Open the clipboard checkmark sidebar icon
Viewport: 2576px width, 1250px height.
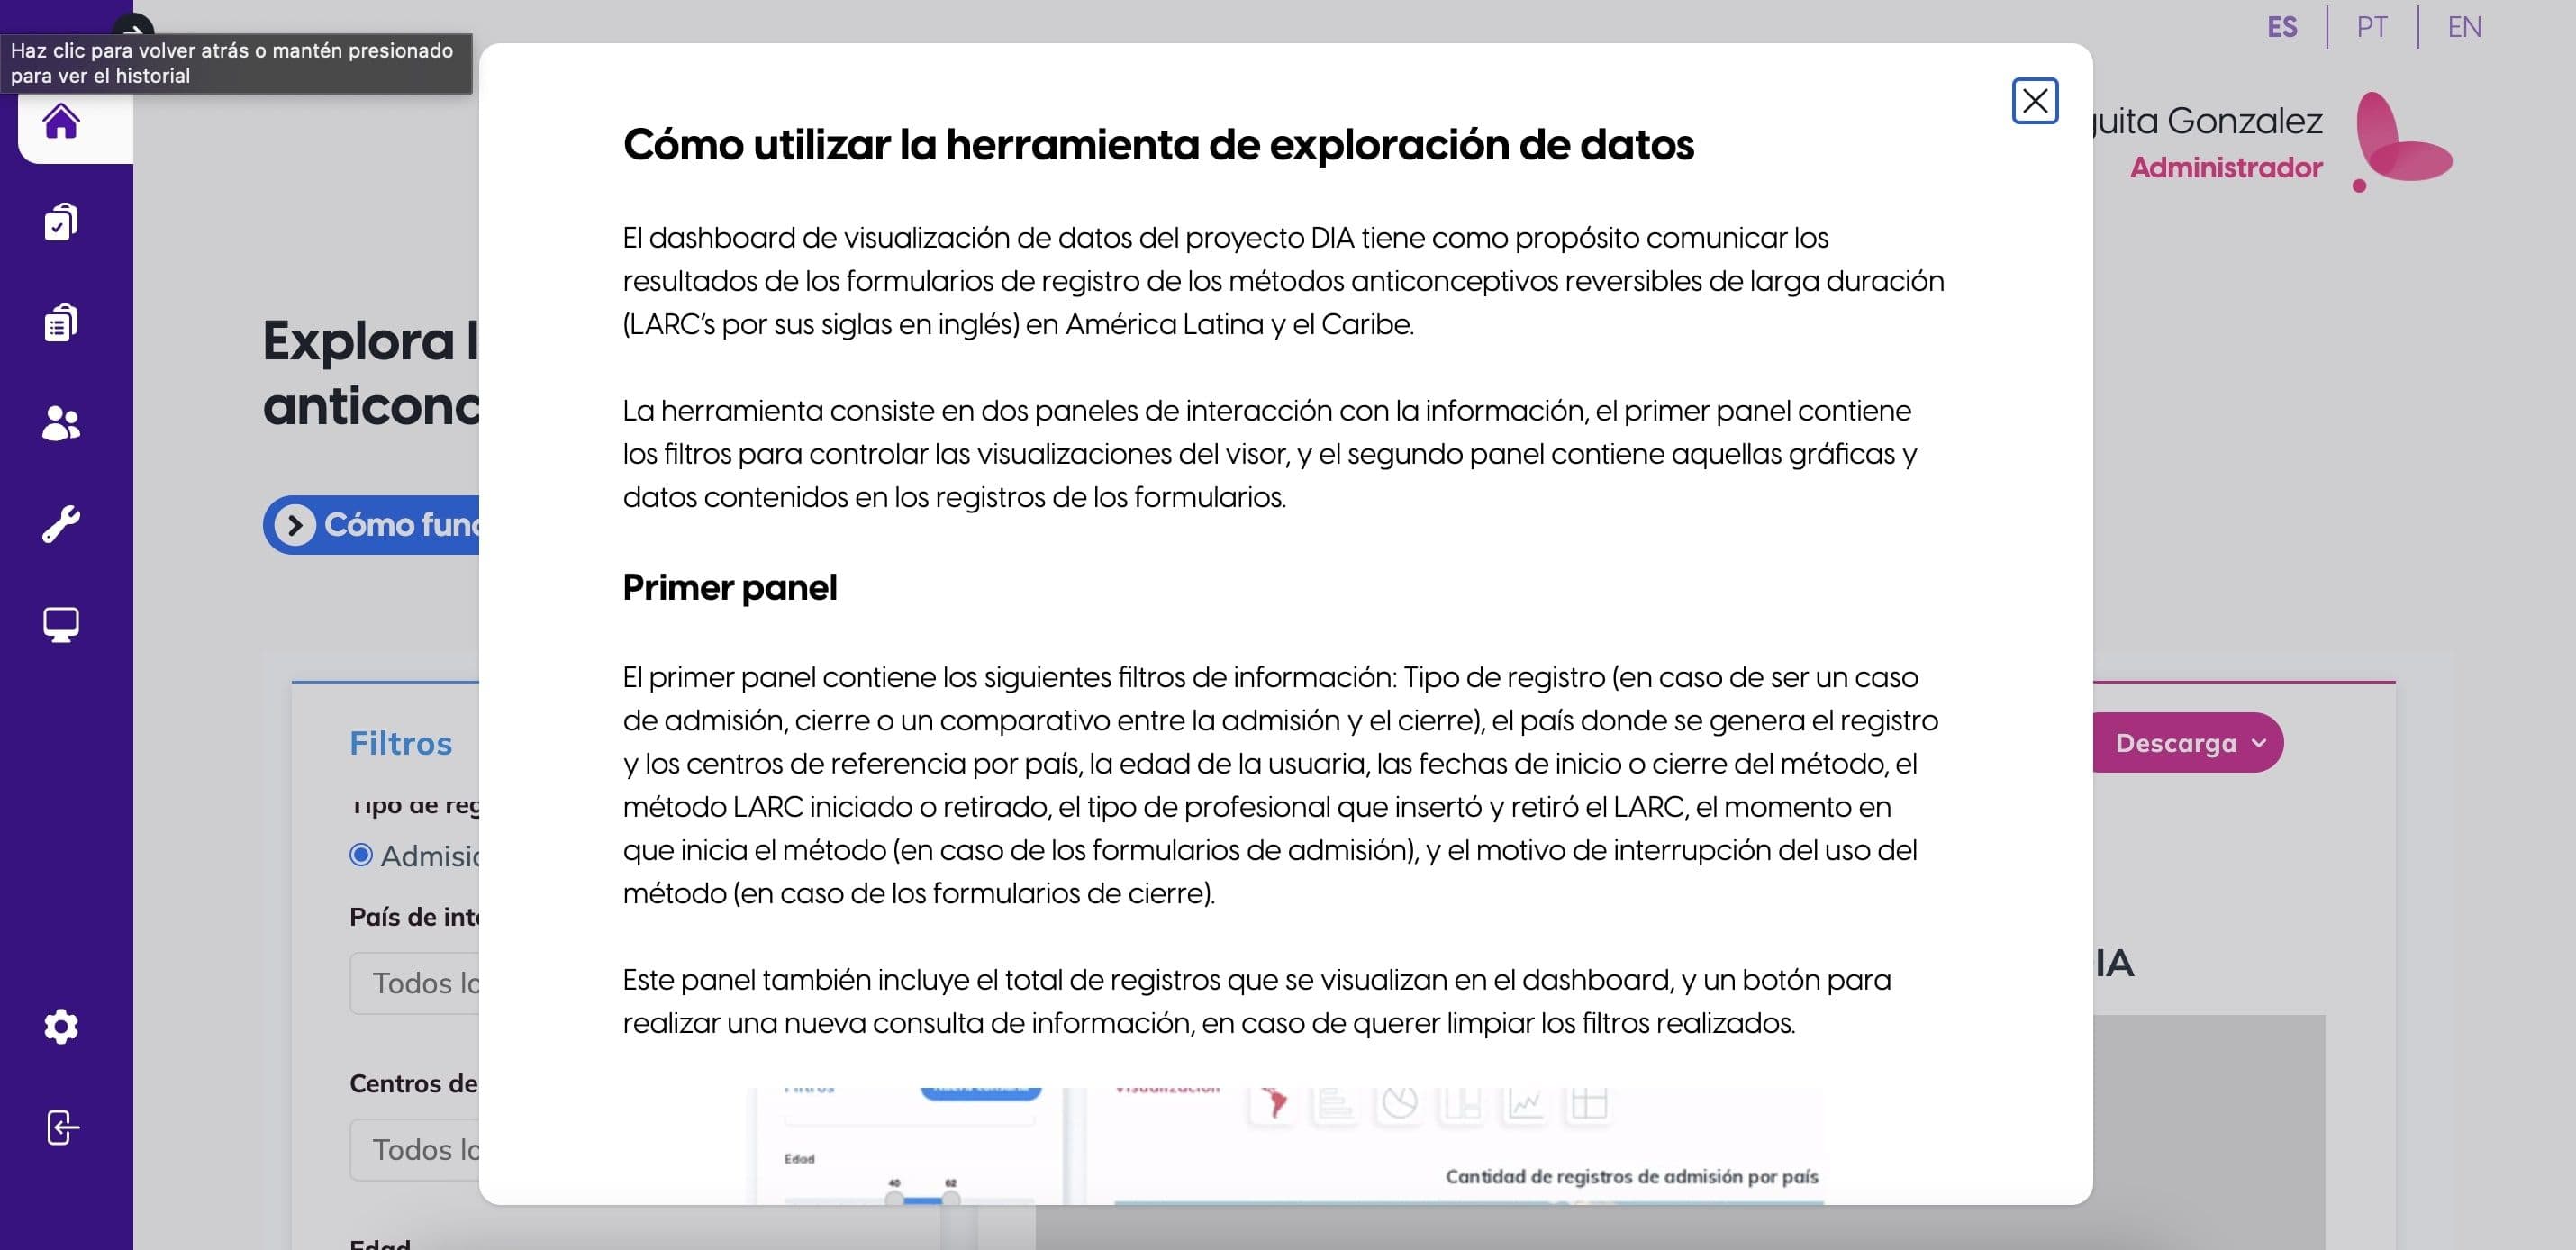[x=61, y=222]
